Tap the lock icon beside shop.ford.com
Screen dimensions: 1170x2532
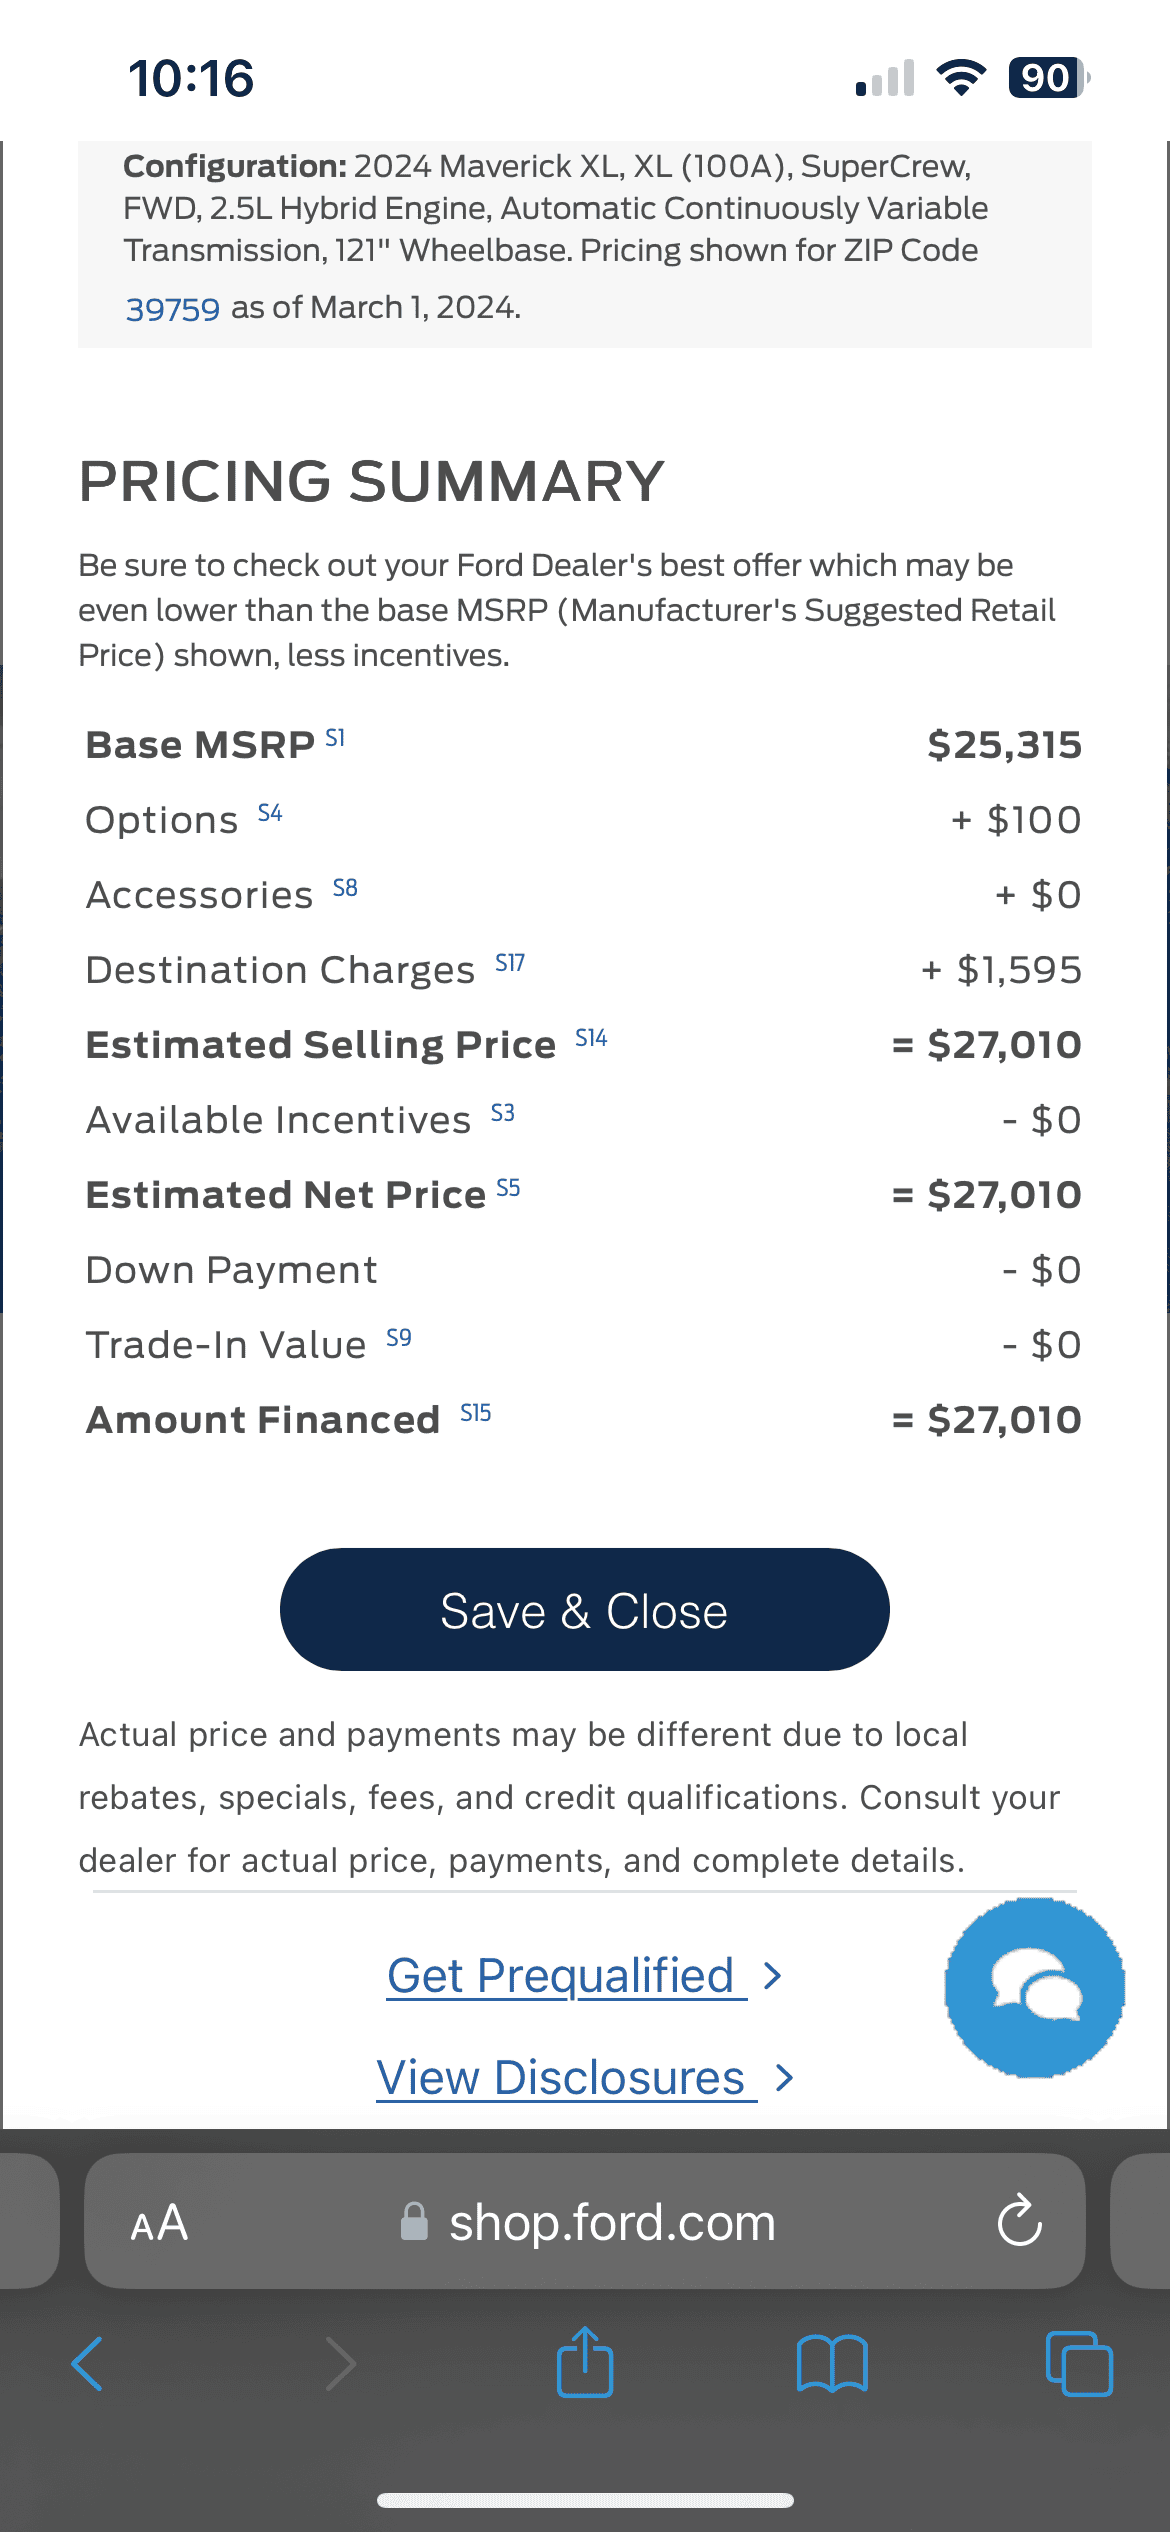click(x=414, y=2222)
